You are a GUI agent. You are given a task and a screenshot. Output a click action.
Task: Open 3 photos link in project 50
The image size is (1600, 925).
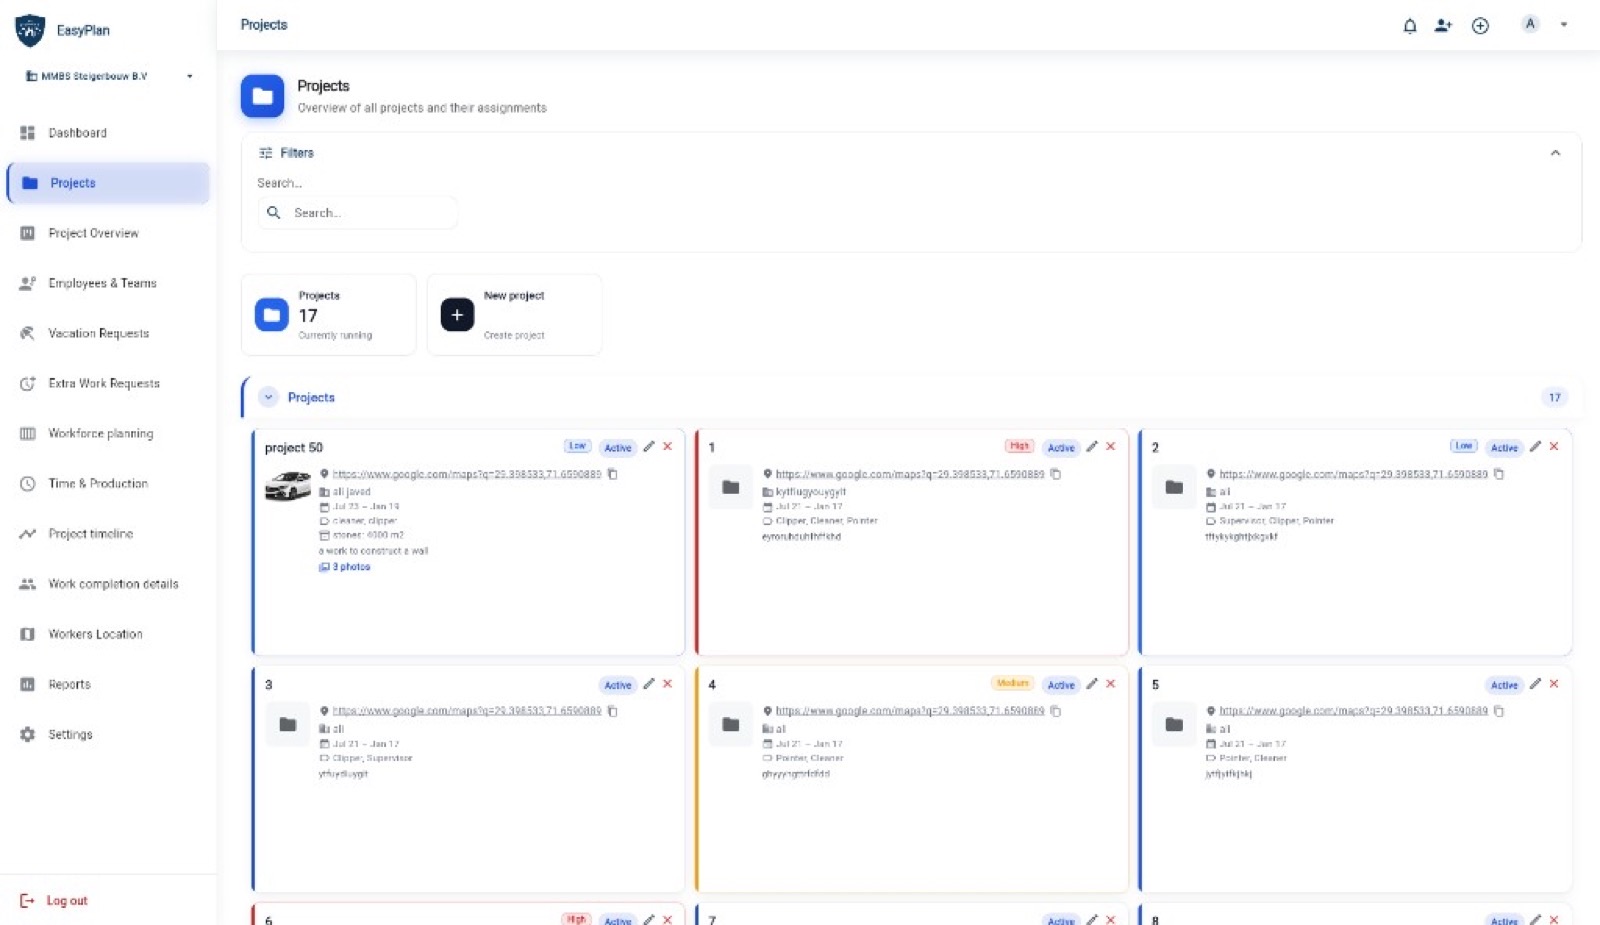click(345, 567)
